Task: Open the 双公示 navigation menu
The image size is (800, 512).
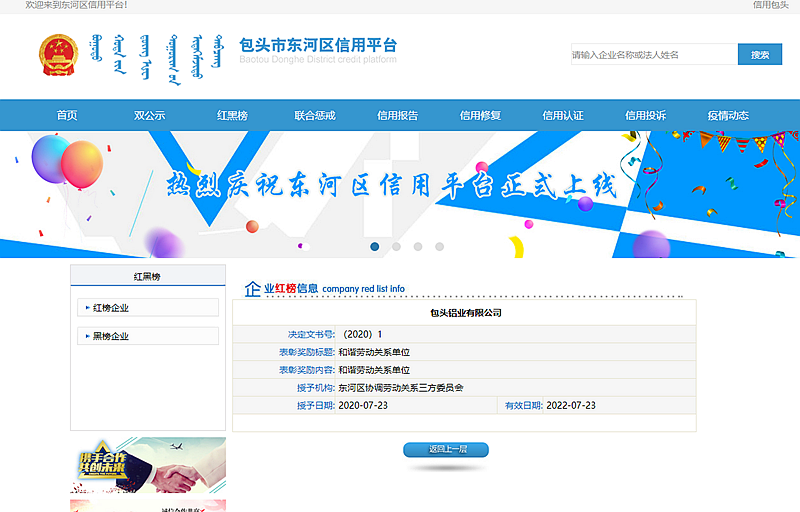Action: click(150, 116)
